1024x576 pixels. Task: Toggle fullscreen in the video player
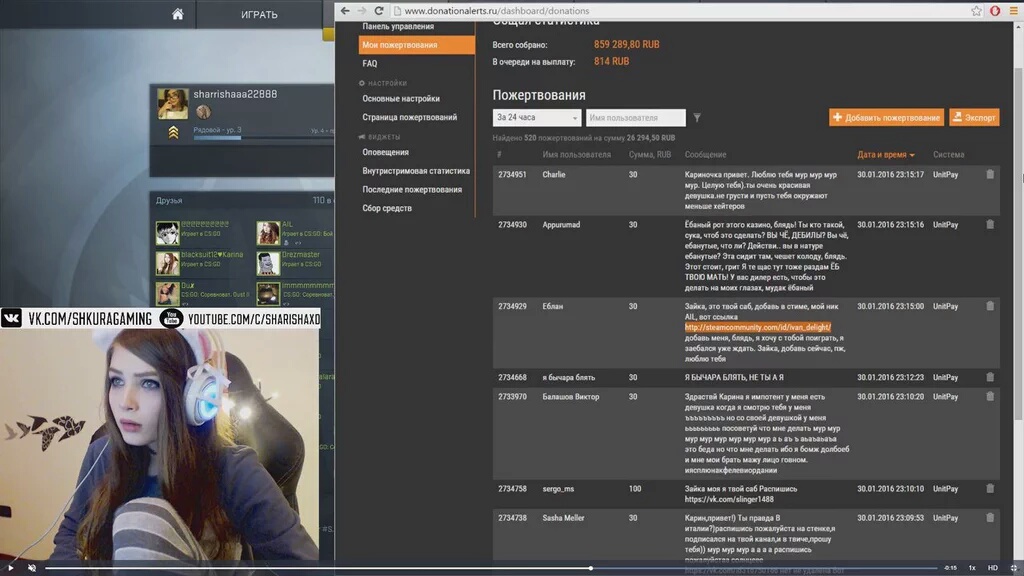click(1014, 568)
